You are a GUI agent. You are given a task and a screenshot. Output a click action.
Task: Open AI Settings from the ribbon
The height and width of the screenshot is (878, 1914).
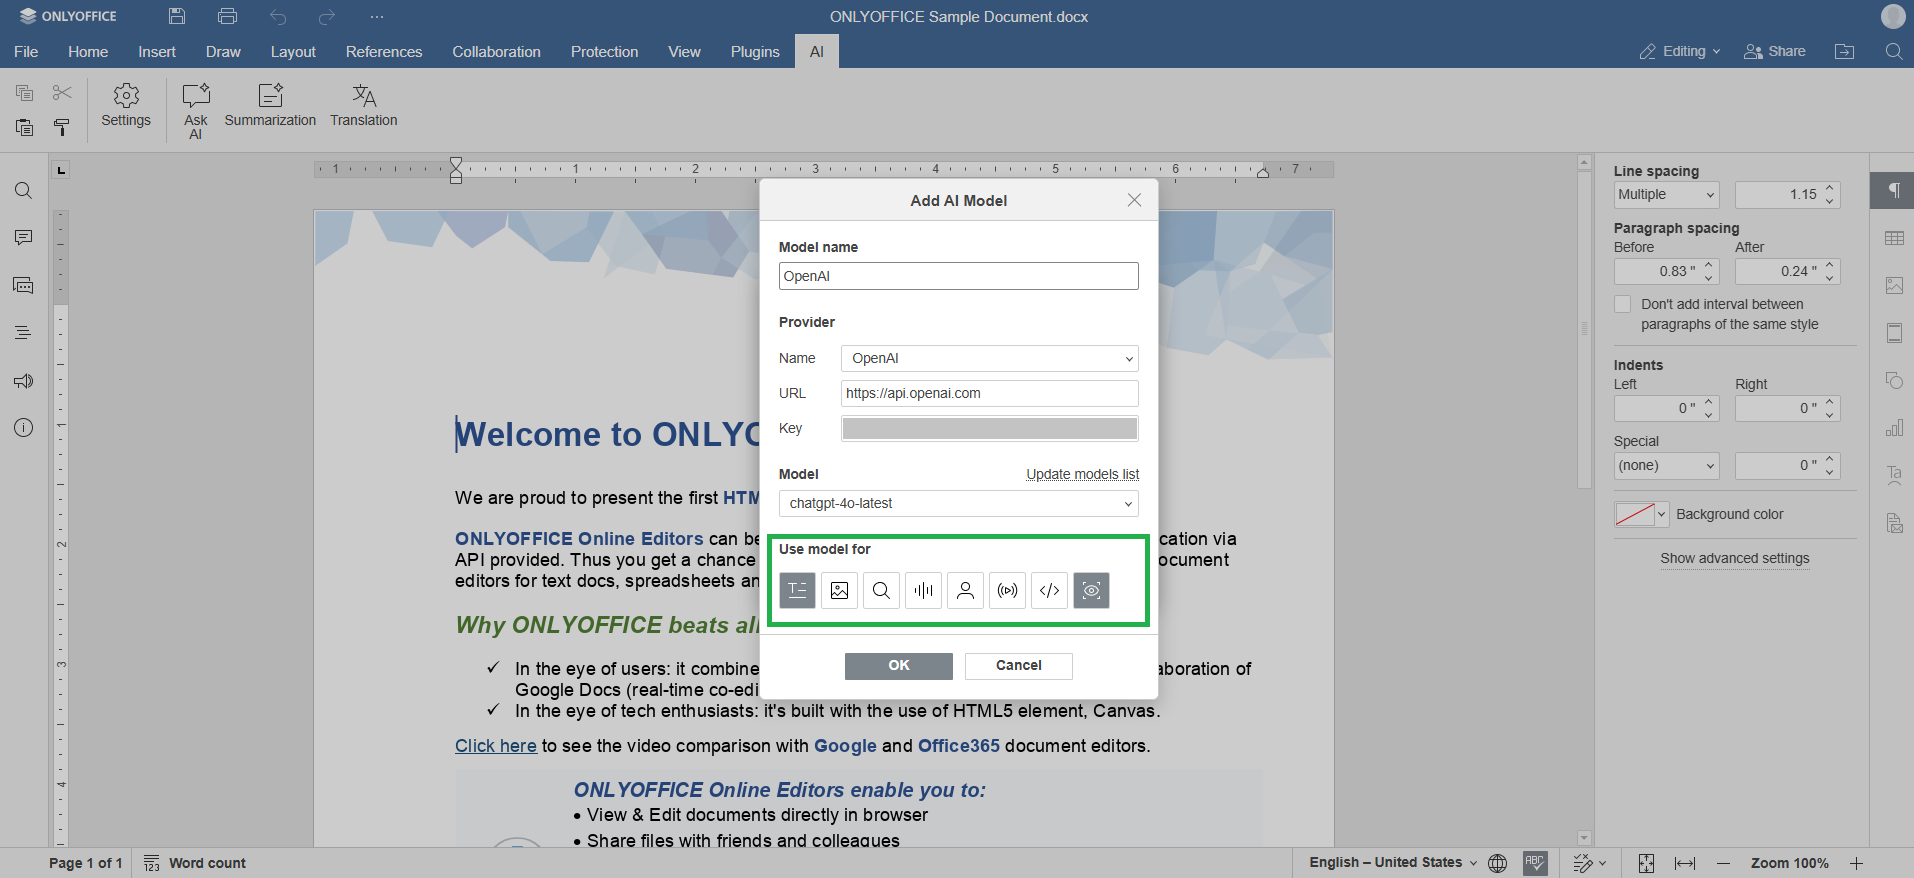(x=126, y=96)
